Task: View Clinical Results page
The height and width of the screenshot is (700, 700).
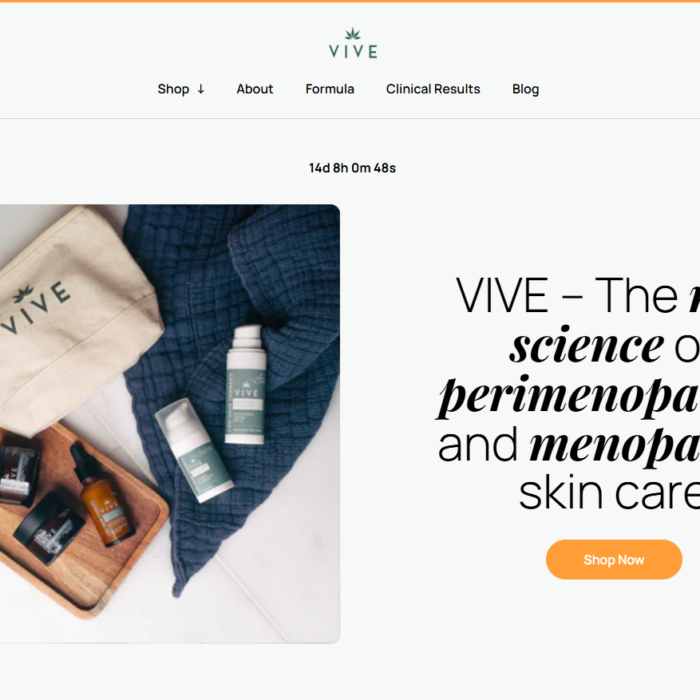Action: 433,89
